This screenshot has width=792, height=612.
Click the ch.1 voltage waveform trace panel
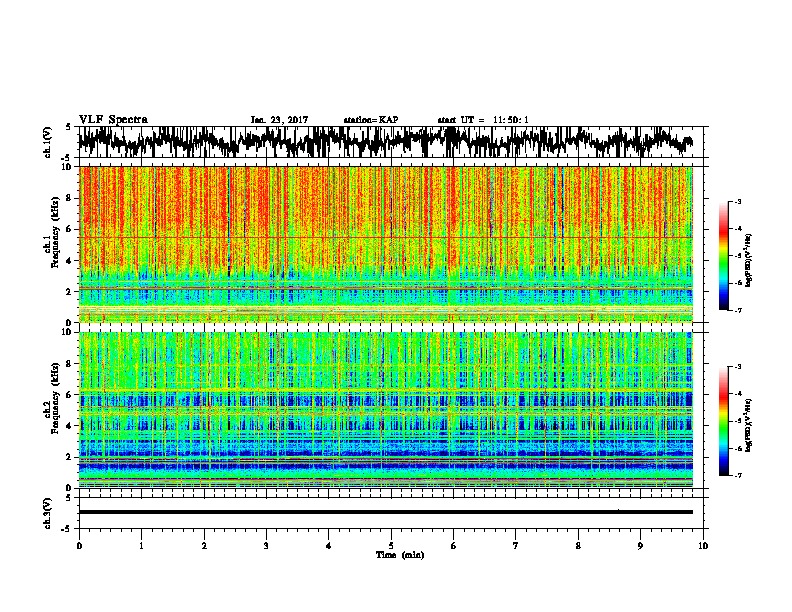[391, 142]
